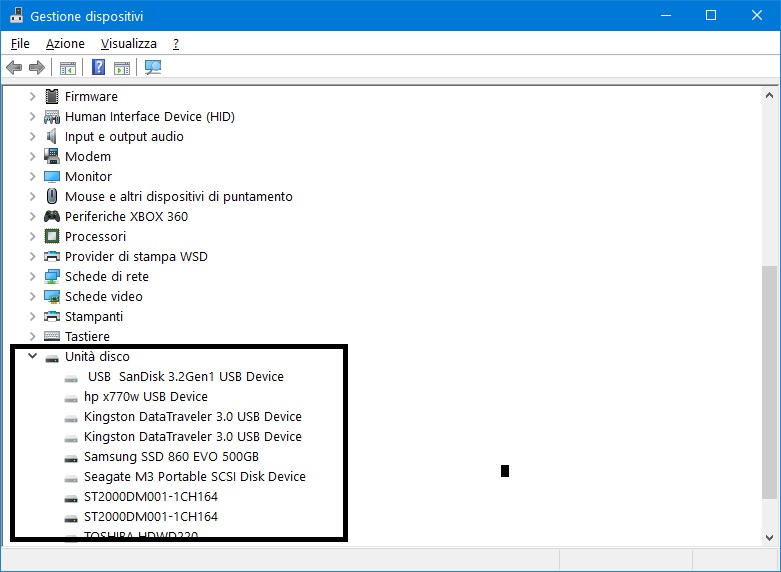
Task: Click the XBOX 360 gamepad icon
Action: pyautogui.click(x=52, y=216)
